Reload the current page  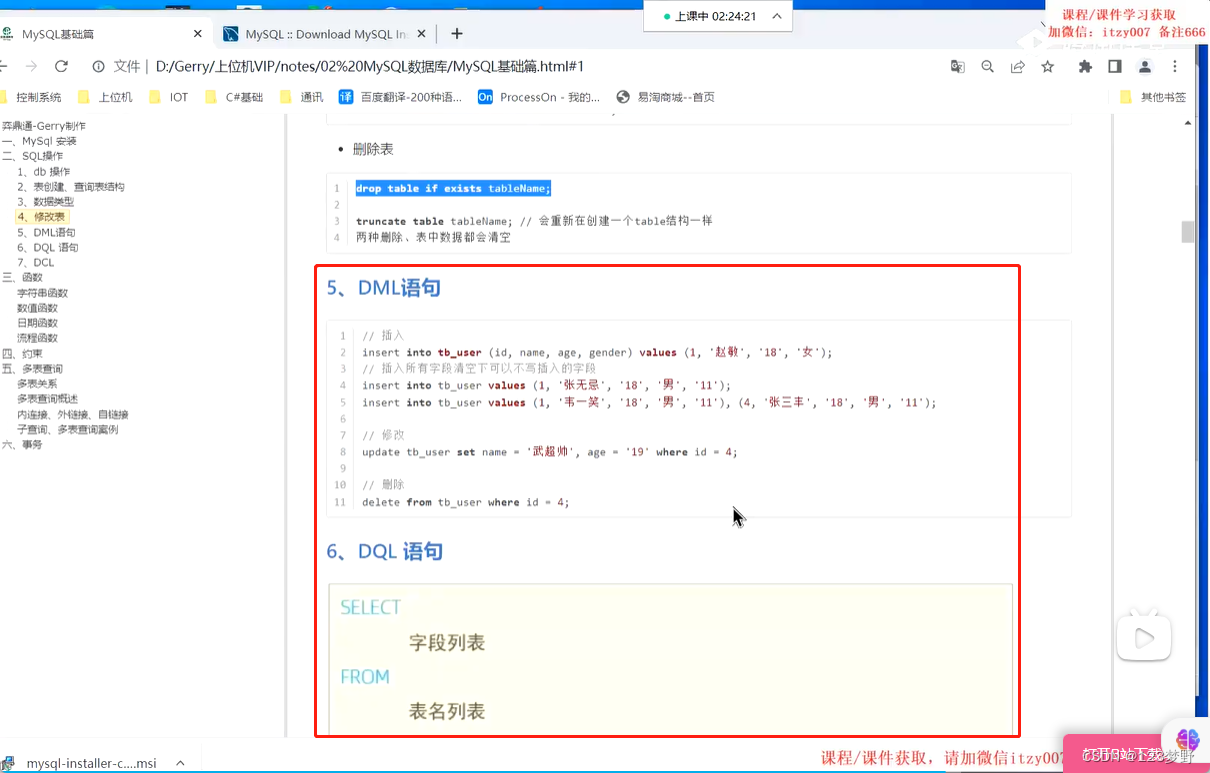click(61, 66)
